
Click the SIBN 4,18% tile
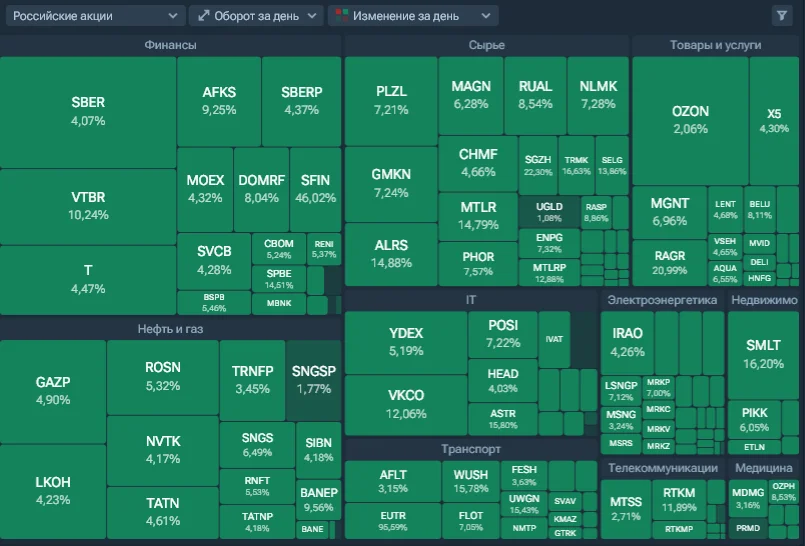(318, 450)
